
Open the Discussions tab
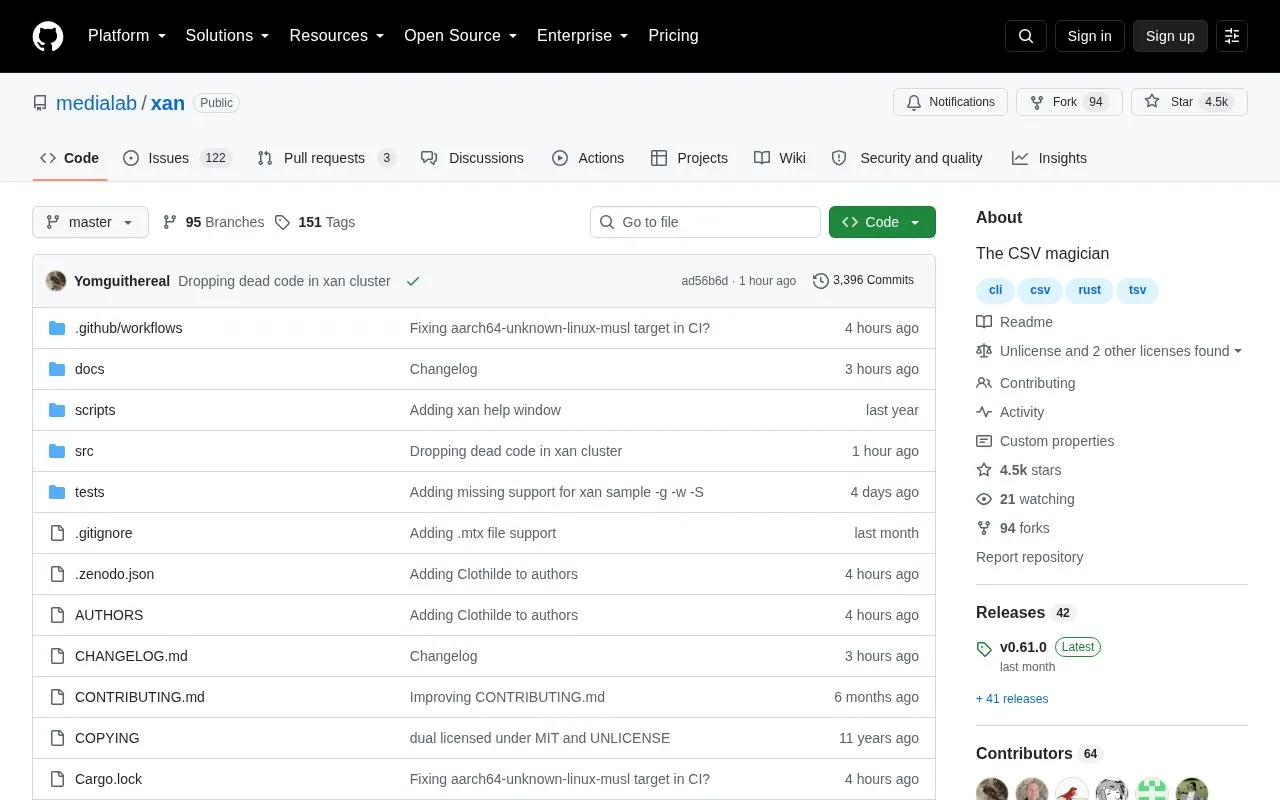click(472, 158)
